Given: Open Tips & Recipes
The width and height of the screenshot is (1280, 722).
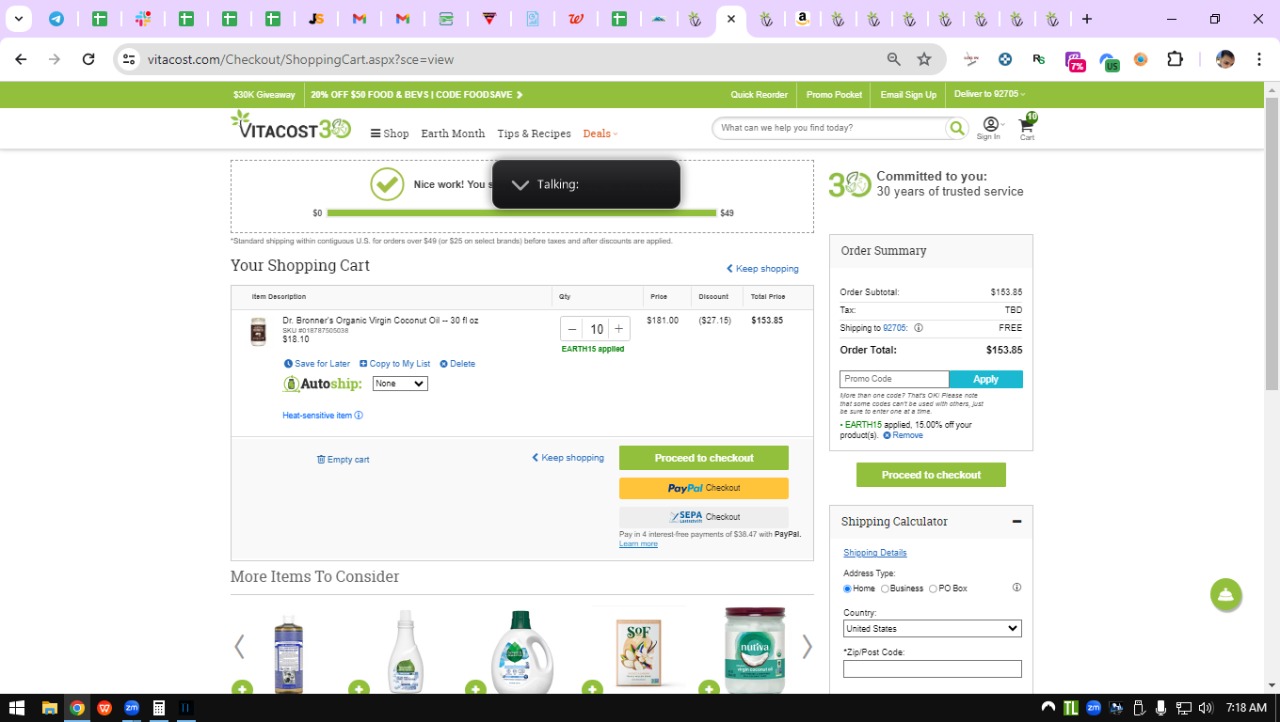Looking at the screenshot, I should [534, 133].
